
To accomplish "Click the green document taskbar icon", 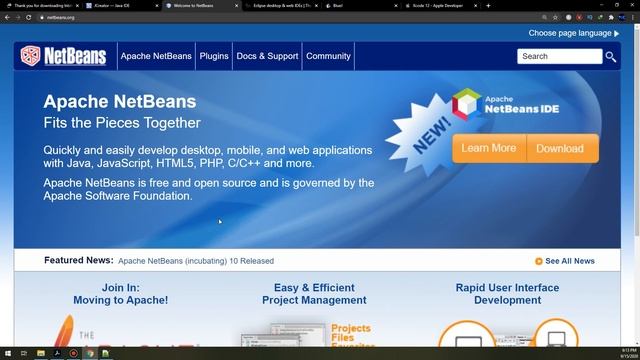I will coord(106,353).
